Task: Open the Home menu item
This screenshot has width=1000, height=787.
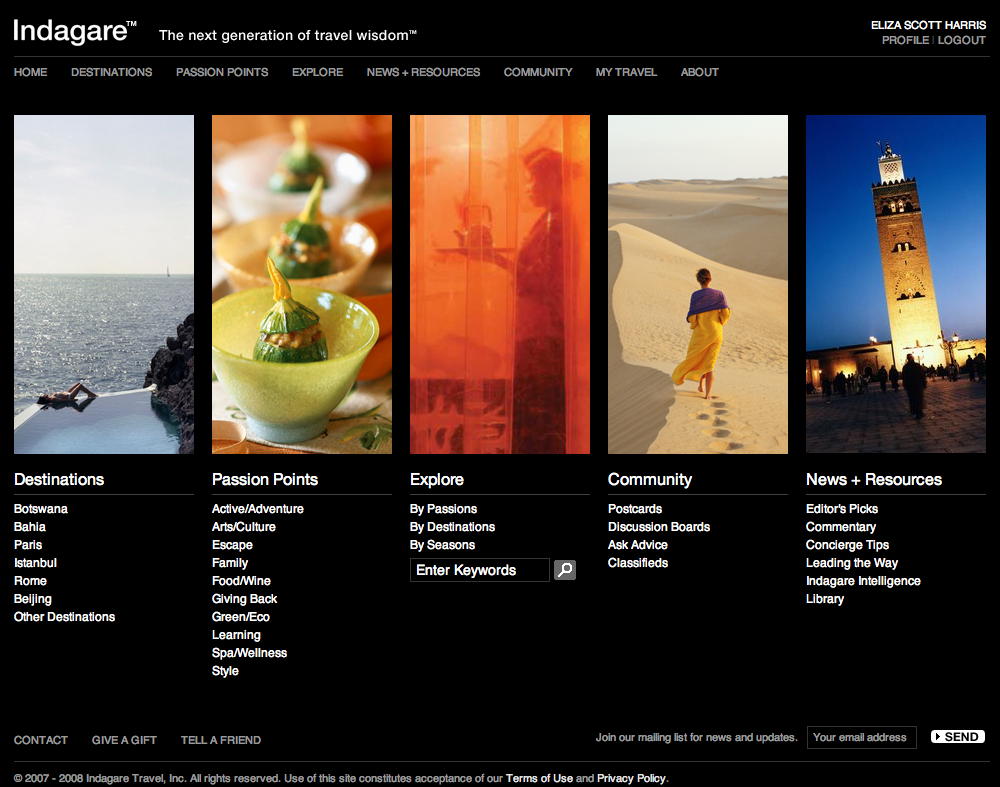Action: 31,72
